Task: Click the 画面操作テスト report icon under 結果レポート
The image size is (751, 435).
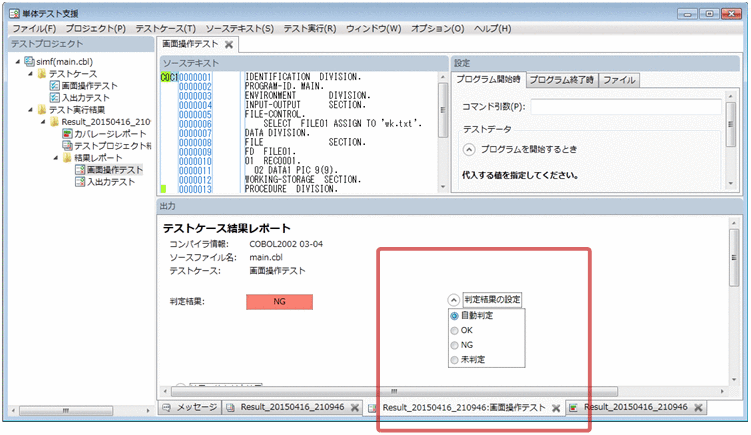Action: click(80, 170)
